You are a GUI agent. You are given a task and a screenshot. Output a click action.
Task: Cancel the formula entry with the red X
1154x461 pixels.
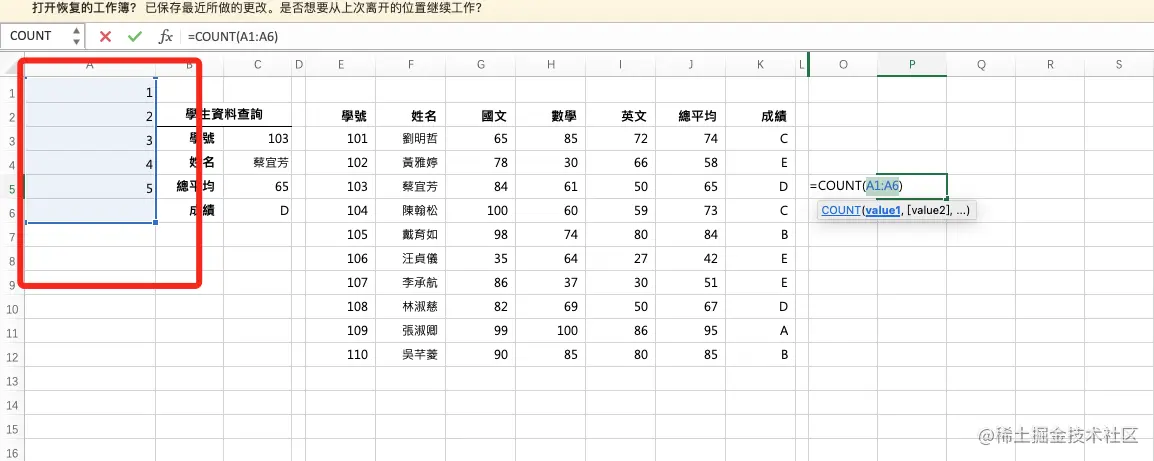(x=105, y=36)
